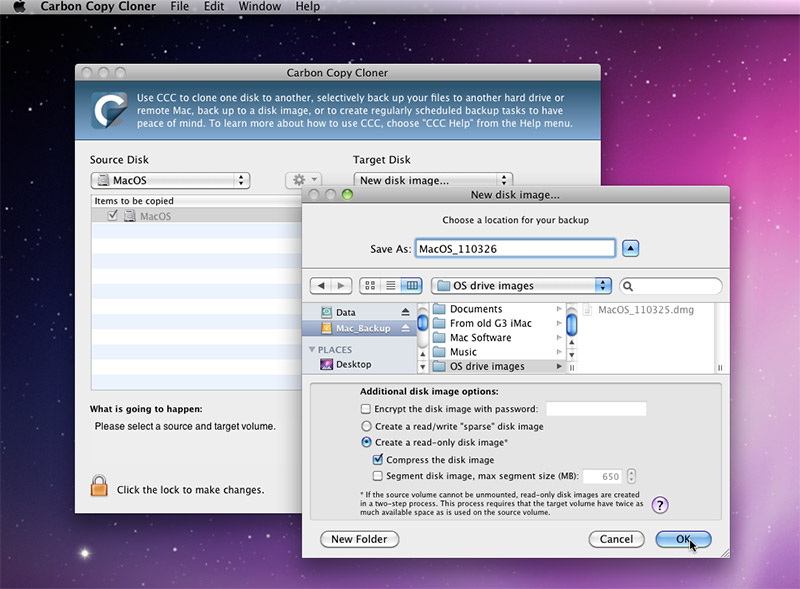800x589 pixels.
Task: Open the Help menu
Action: point(307,7)
